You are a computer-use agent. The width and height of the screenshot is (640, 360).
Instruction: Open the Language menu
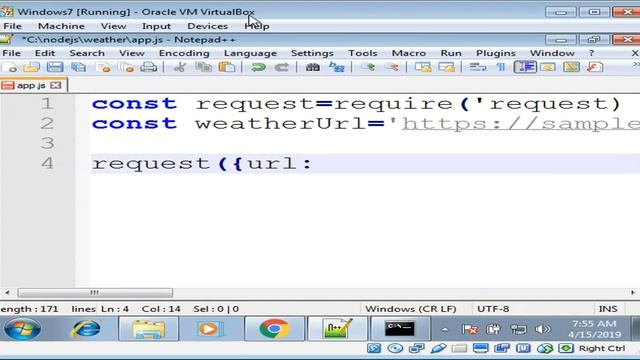click(250, 53)
